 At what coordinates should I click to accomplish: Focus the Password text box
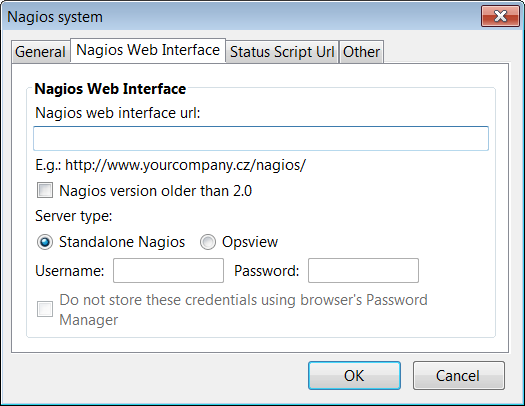point(363,270)
